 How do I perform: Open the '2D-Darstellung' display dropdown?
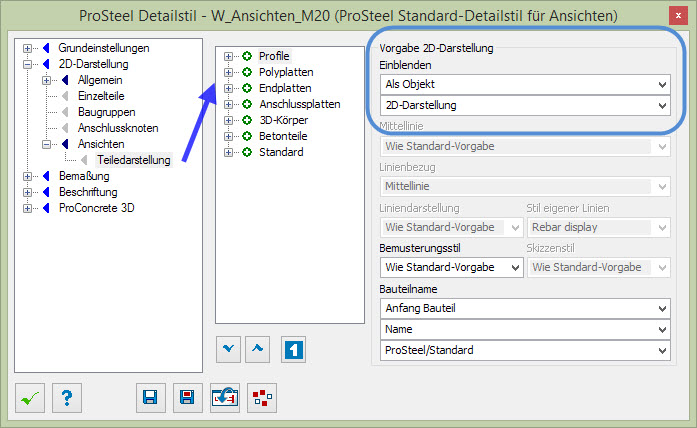(x=525, y=105)
